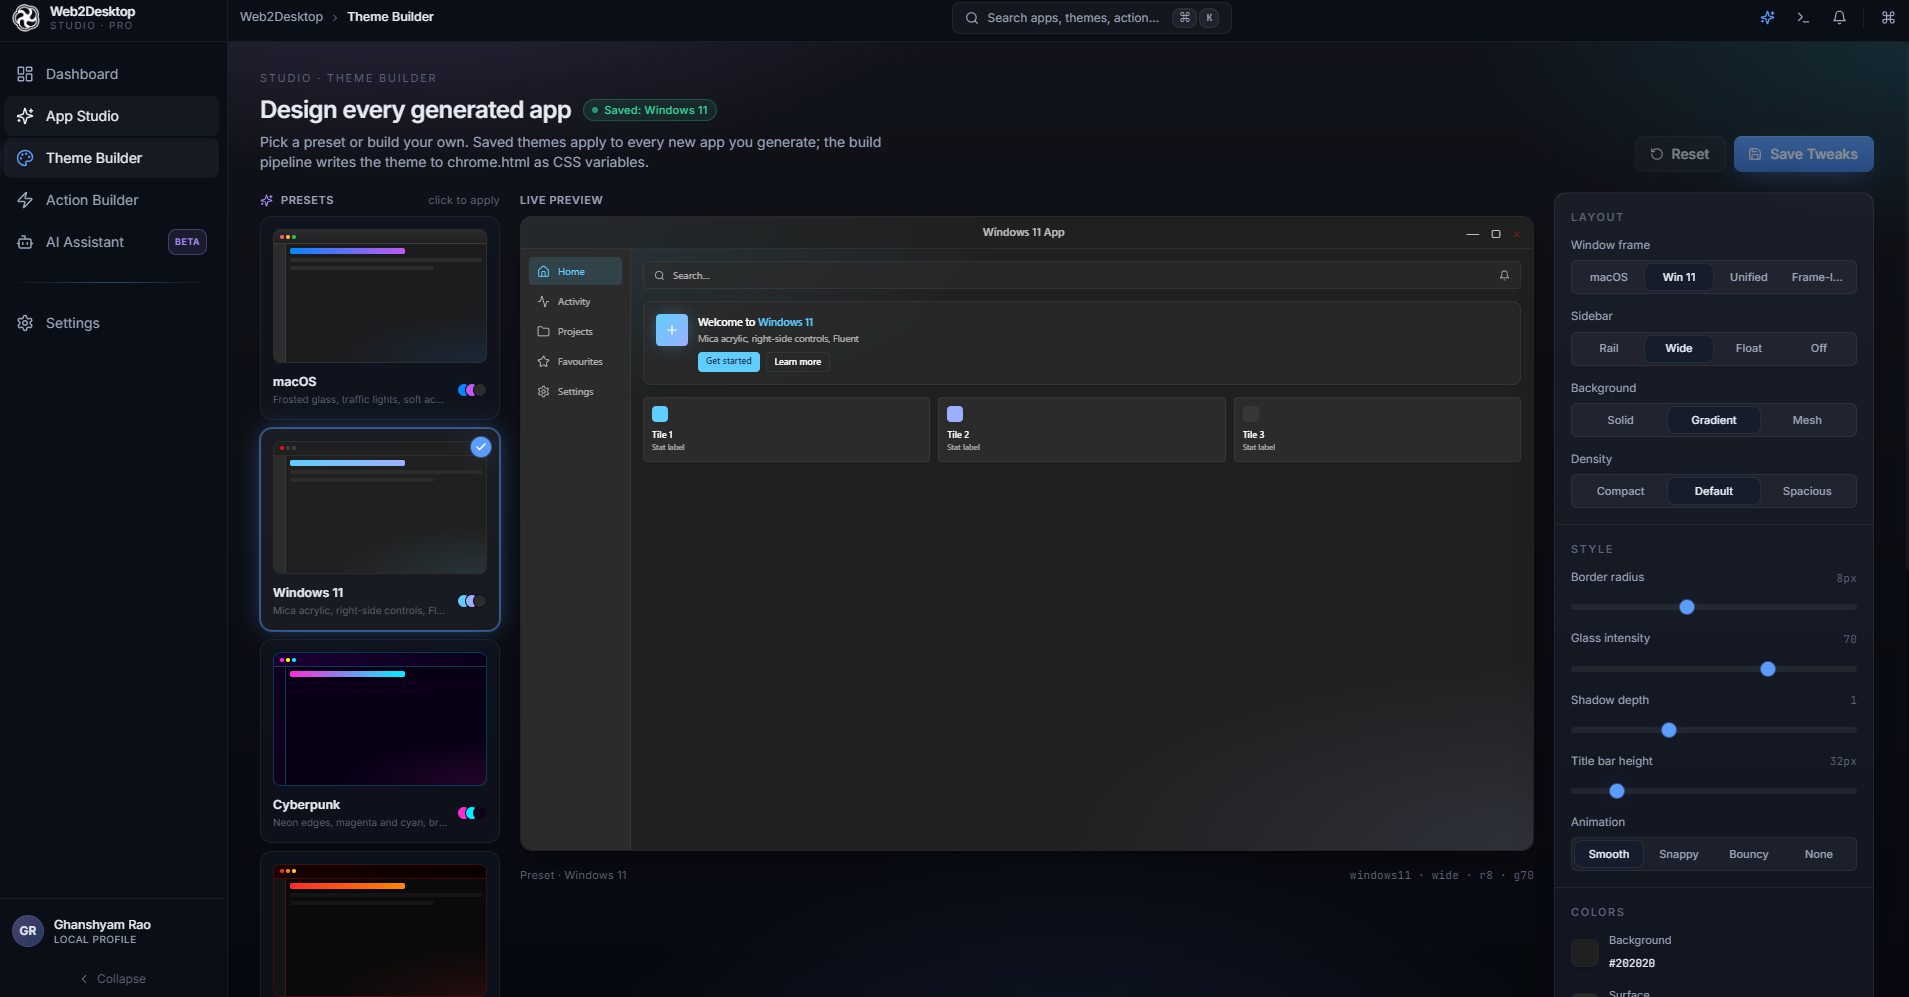Select Settings in the preview sidebar
The height and width of the screenshot is (997, 1909).
pos(575,391)
